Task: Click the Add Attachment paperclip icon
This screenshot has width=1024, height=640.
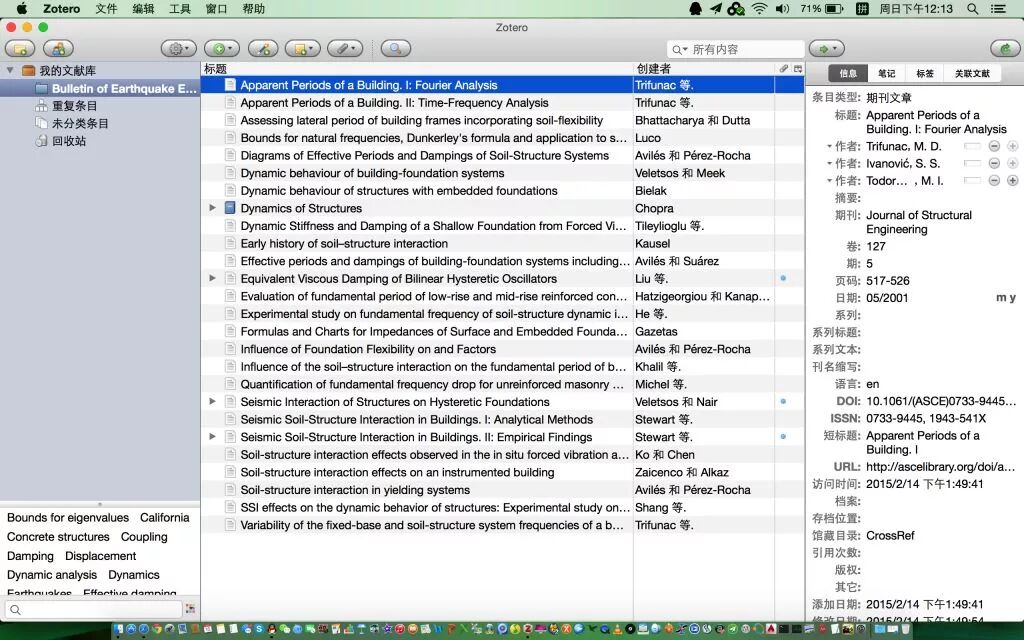Action: click(x=345, y=48)
